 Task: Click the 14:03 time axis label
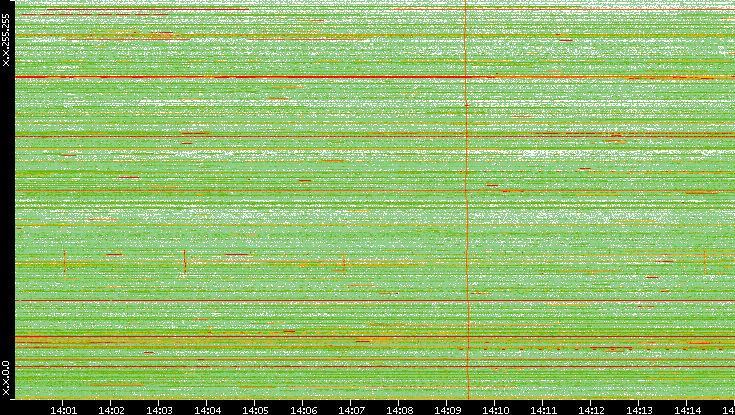pos(159,410)
